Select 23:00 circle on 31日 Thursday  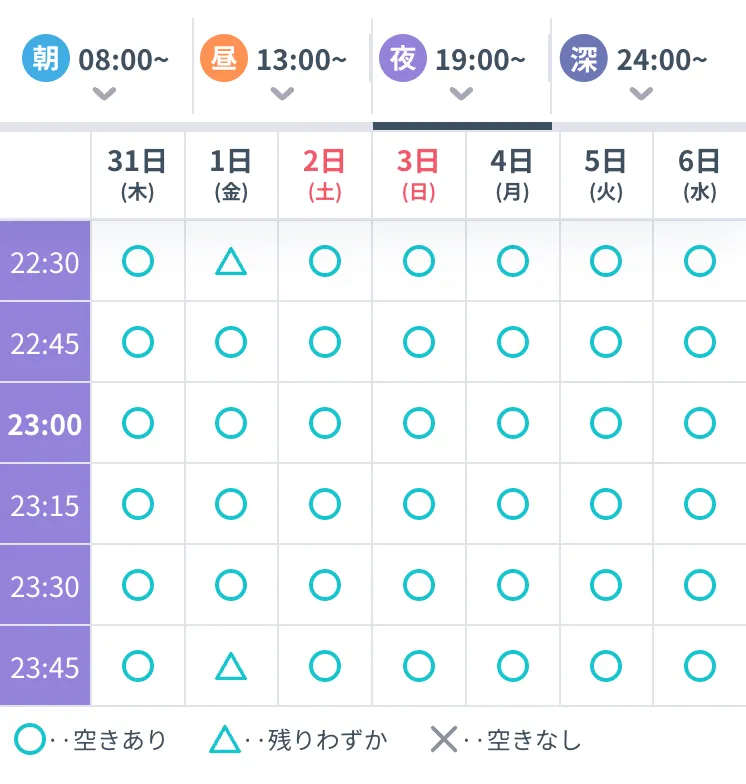coord(138,423)
